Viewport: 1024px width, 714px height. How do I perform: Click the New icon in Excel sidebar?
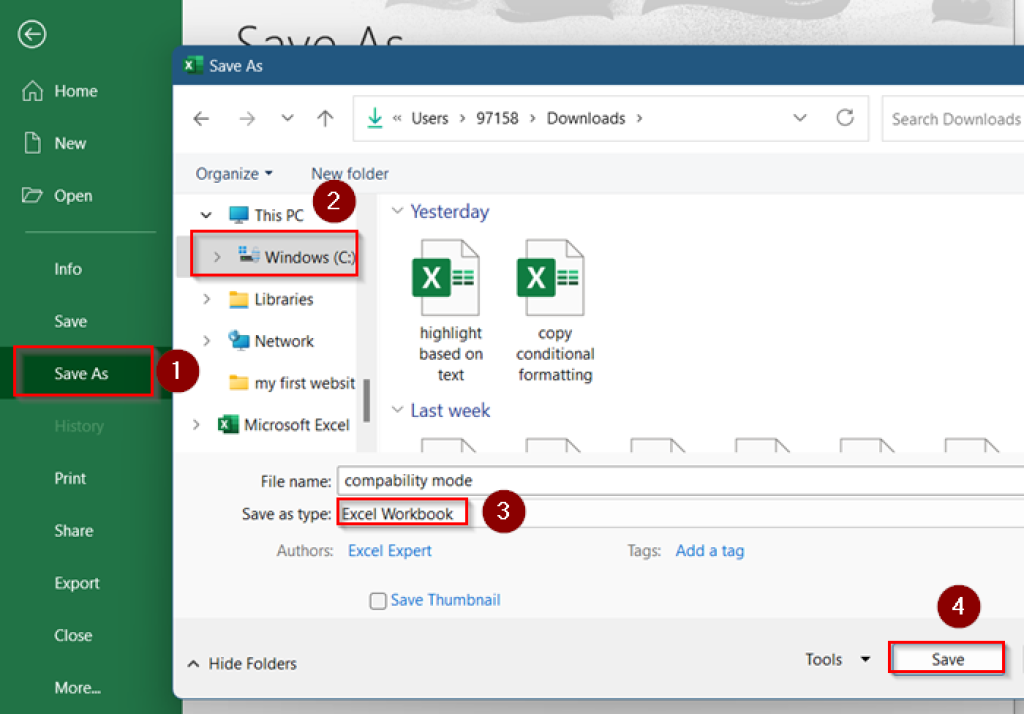(34, 143)
